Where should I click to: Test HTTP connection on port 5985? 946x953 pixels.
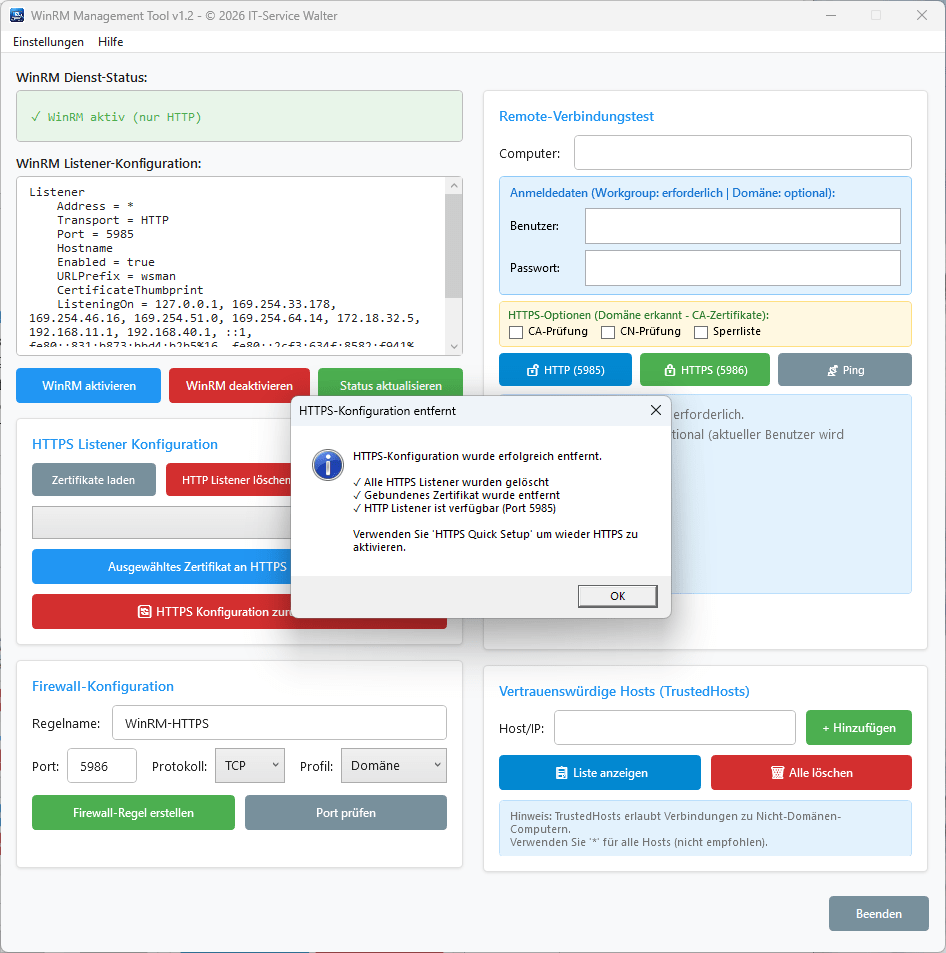click(x=565, y=369)
